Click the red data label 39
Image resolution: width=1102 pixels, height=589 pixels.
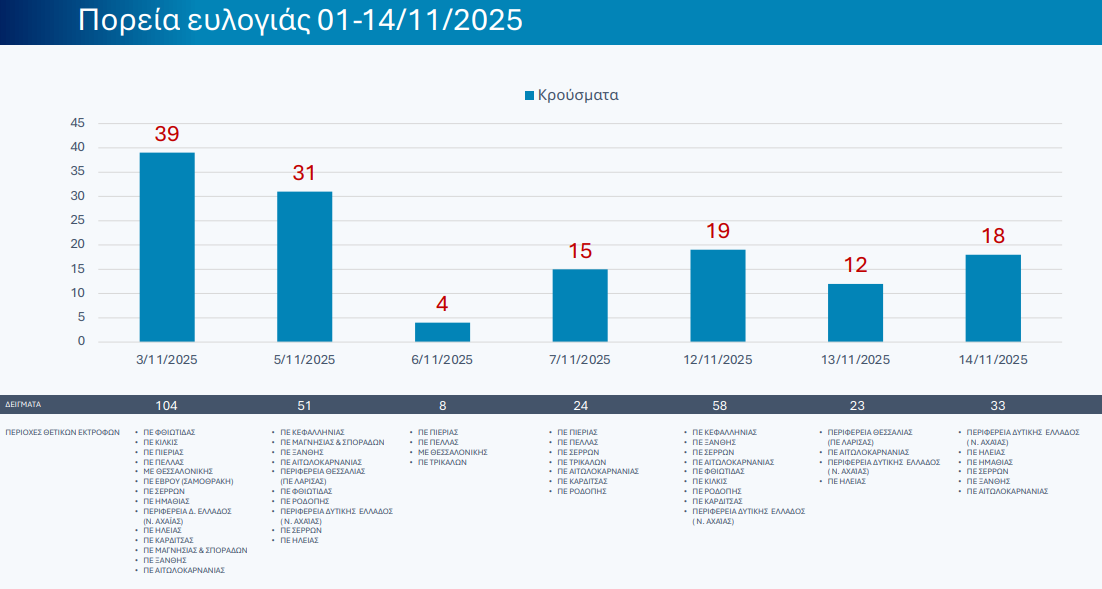click(167, 134)
